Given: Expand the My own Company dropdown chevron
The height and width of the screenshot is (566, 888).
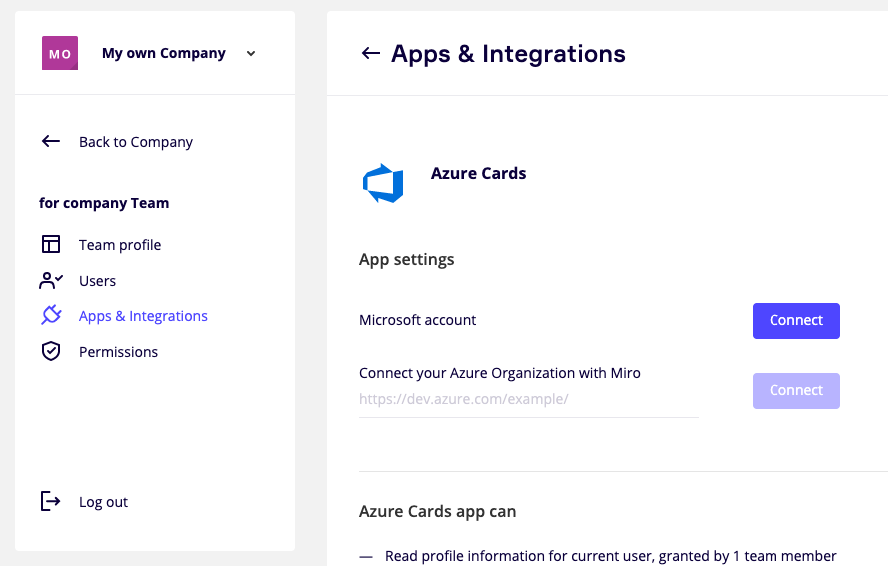Looking at the screenshot, I should tap(251, 54).
